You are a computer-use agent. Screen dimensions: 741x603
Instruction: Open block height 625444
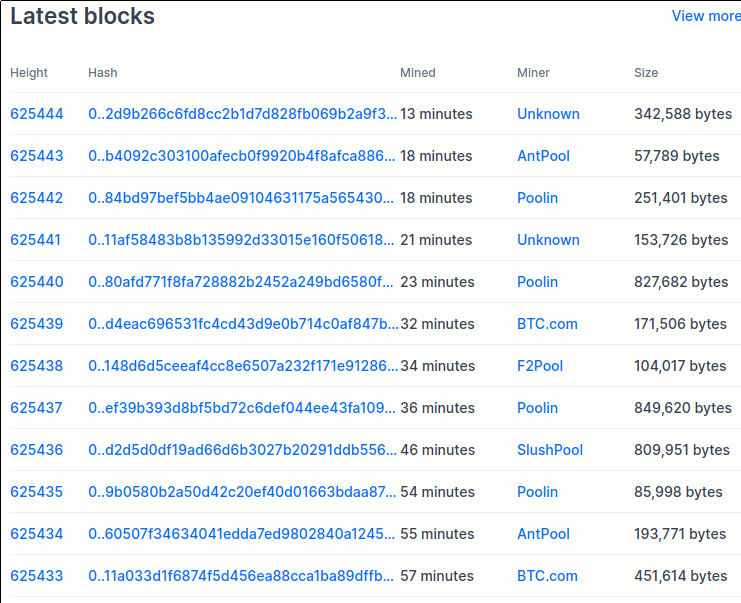[37, 114]
